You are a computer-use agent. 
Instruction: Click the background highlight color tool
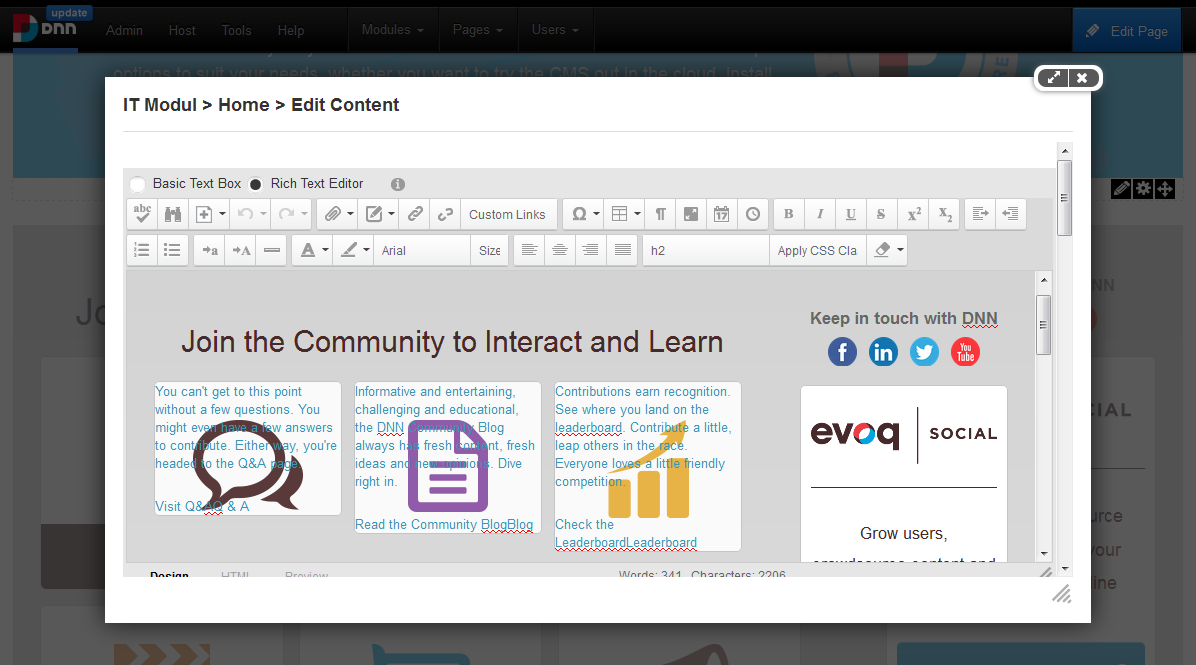pyautogui.click(x=349, y=250)
